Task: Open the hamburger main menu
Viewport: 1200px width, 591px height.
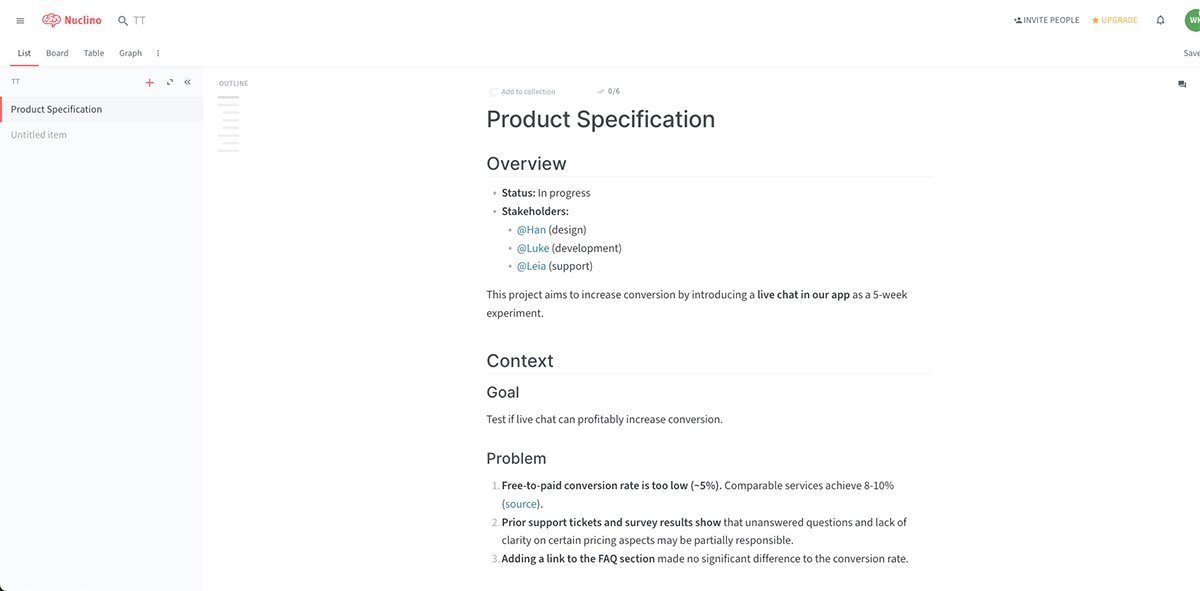Action: coord(20,21)
